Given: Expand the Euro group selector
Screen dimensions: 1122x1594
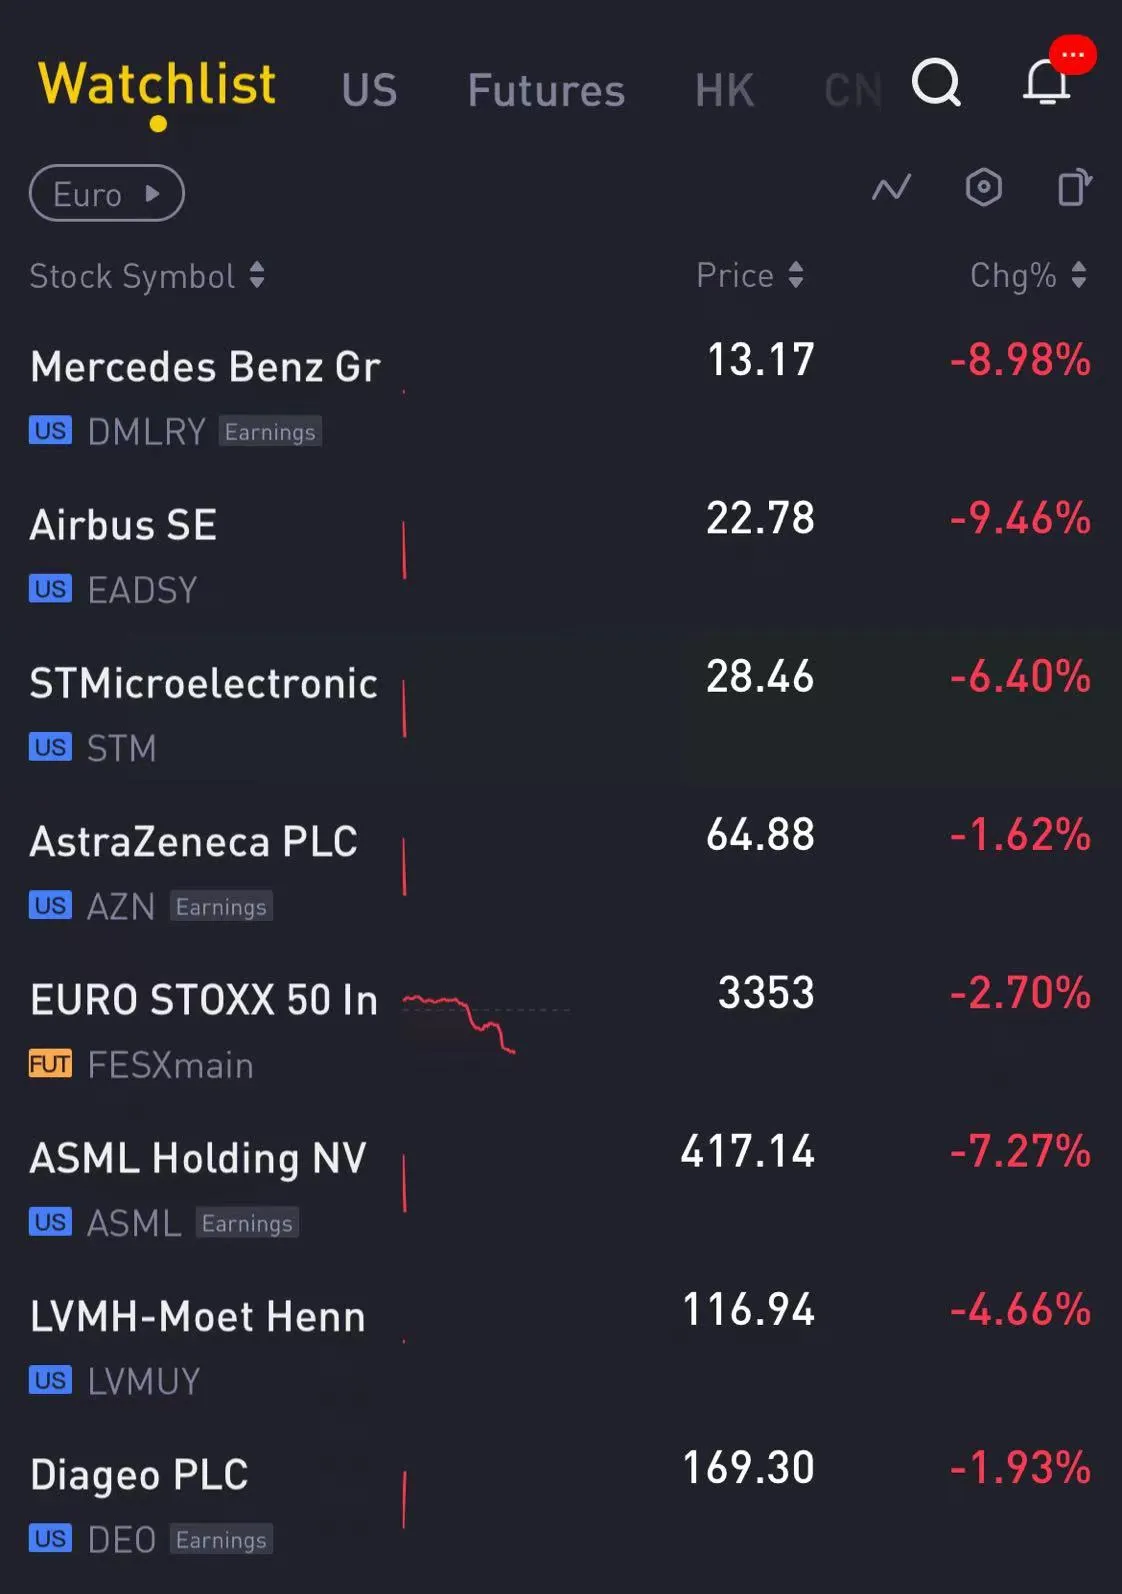Looking at the screenshot, I should point(107,194).
